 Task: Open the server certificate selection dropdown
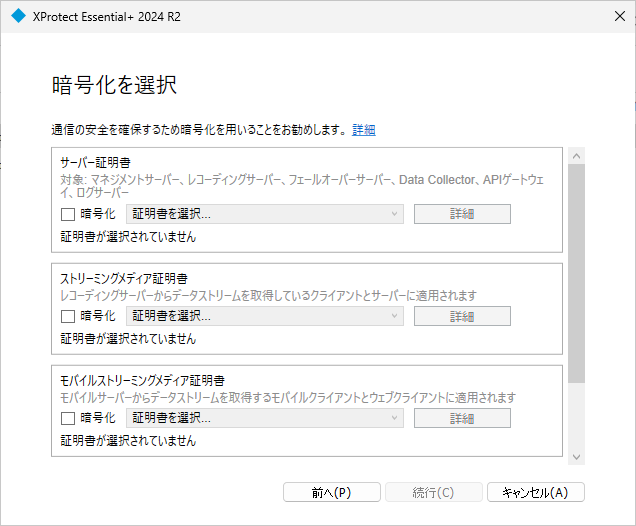click(x=265, y=214)
